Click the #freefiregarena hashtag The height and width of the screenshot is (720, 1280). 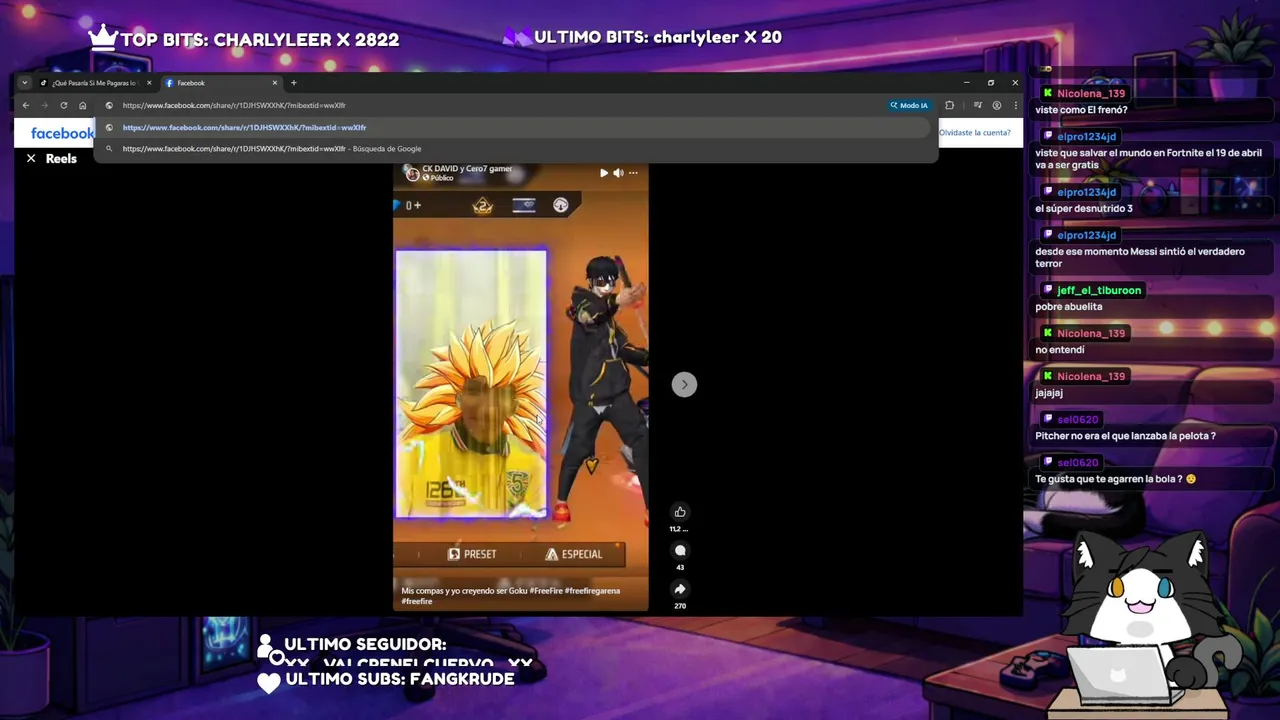[592, 591]
